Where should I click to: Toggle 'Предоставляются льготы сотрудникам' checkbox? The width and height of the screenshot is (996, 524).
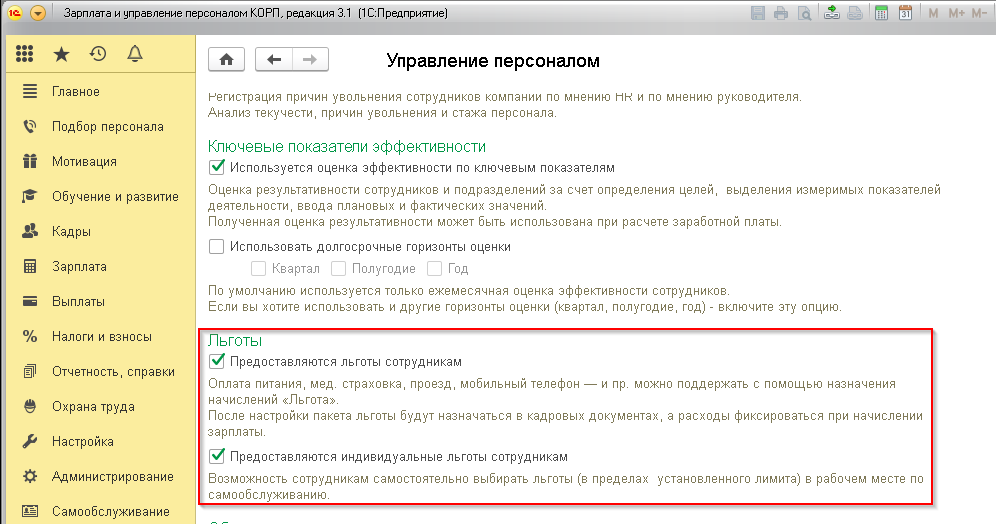point(217,361)
